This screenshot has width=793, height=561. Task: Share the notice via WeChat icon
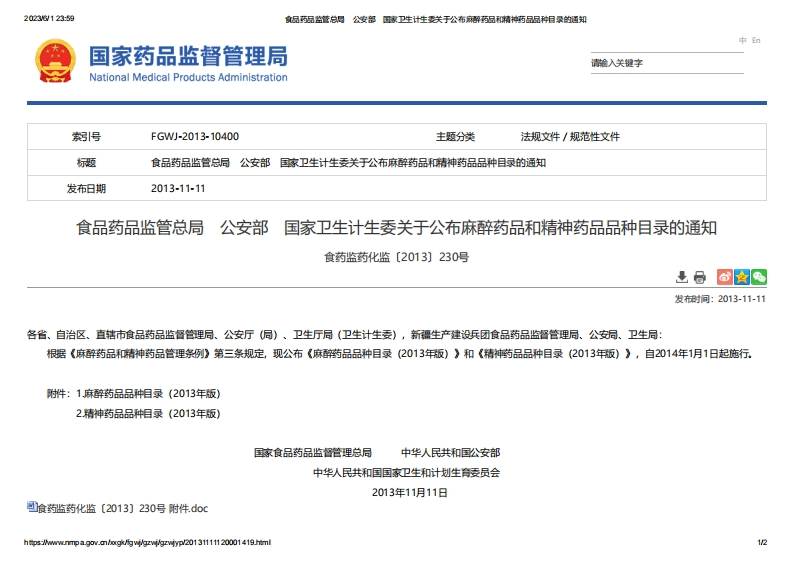tap(759, 277)
